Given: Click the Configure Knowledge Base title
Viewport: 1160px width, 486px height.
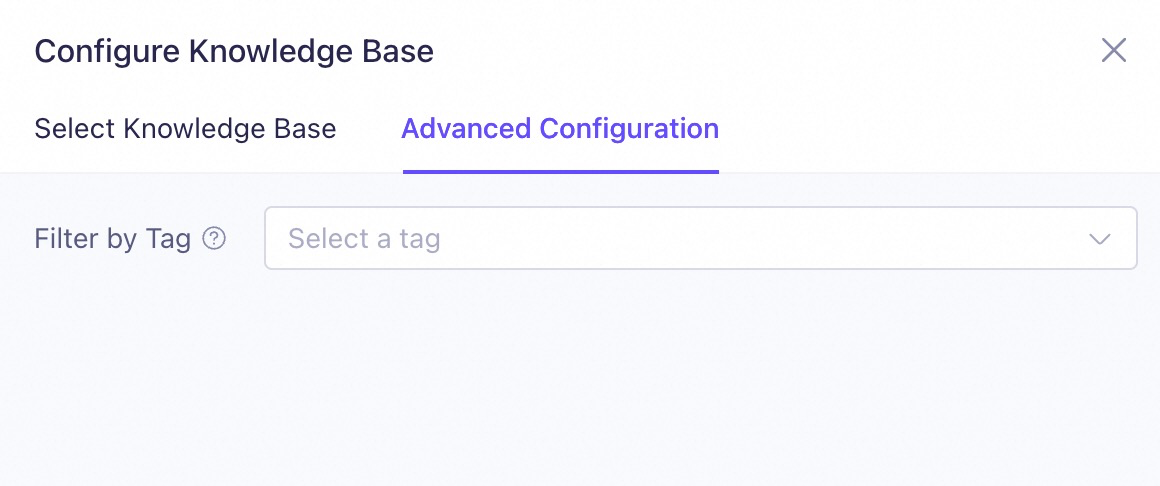Looking at the screenshot, I should pos(234,52).
